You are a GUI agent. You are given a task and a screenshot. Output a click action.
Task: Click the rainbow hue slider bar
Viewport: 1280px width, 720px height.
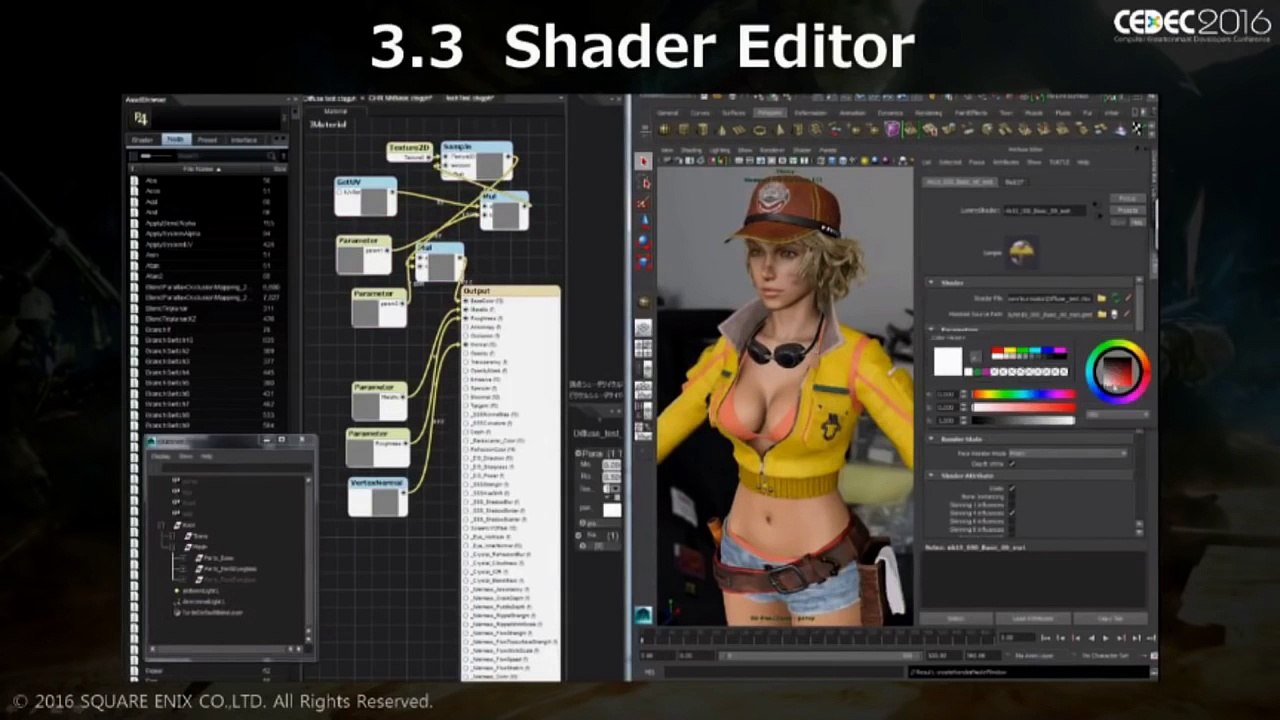pyautogui.click(x=1024, y=394)
